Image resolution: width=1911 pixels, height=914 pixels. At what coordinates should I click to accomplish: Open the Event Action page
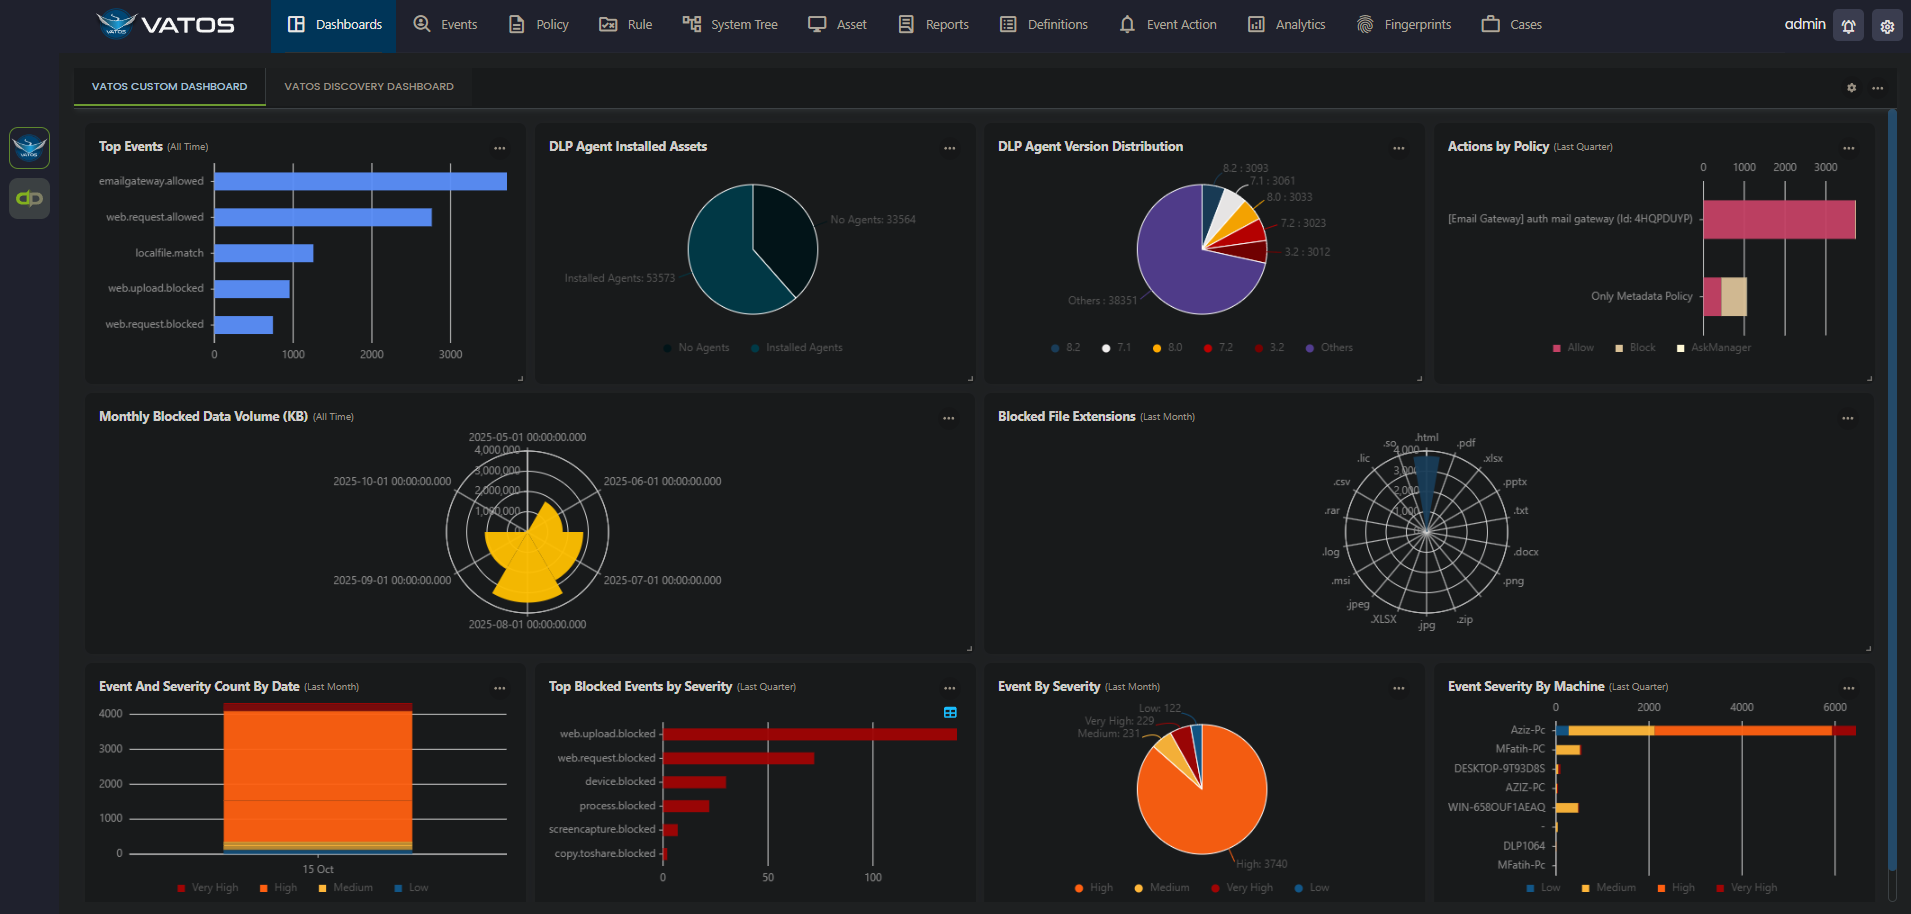click(1168, 24)
